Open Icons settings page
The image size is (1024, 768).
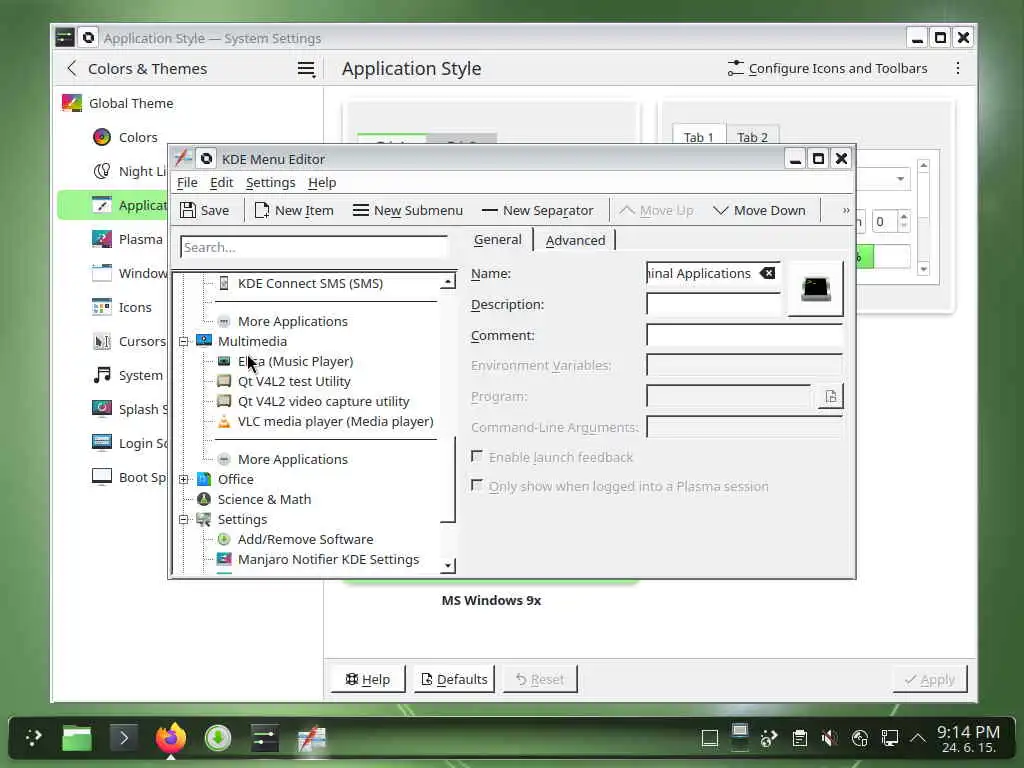[x=121, y=307]
